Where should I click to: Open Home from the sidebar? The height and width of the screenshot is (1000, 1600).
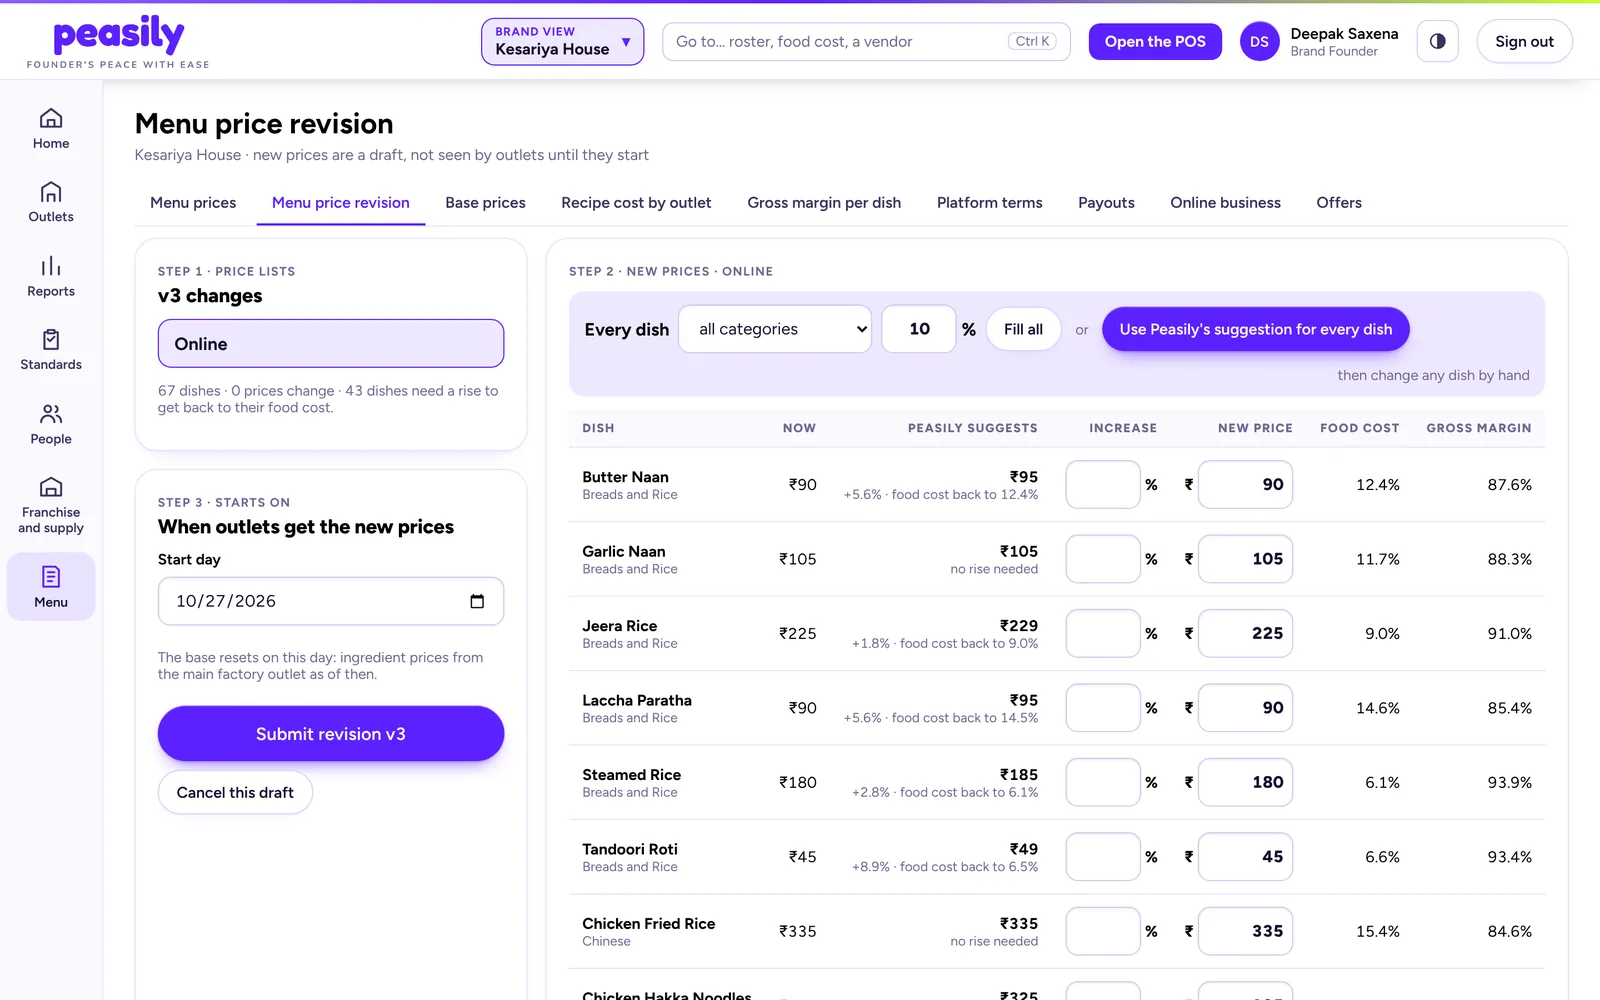51,129
